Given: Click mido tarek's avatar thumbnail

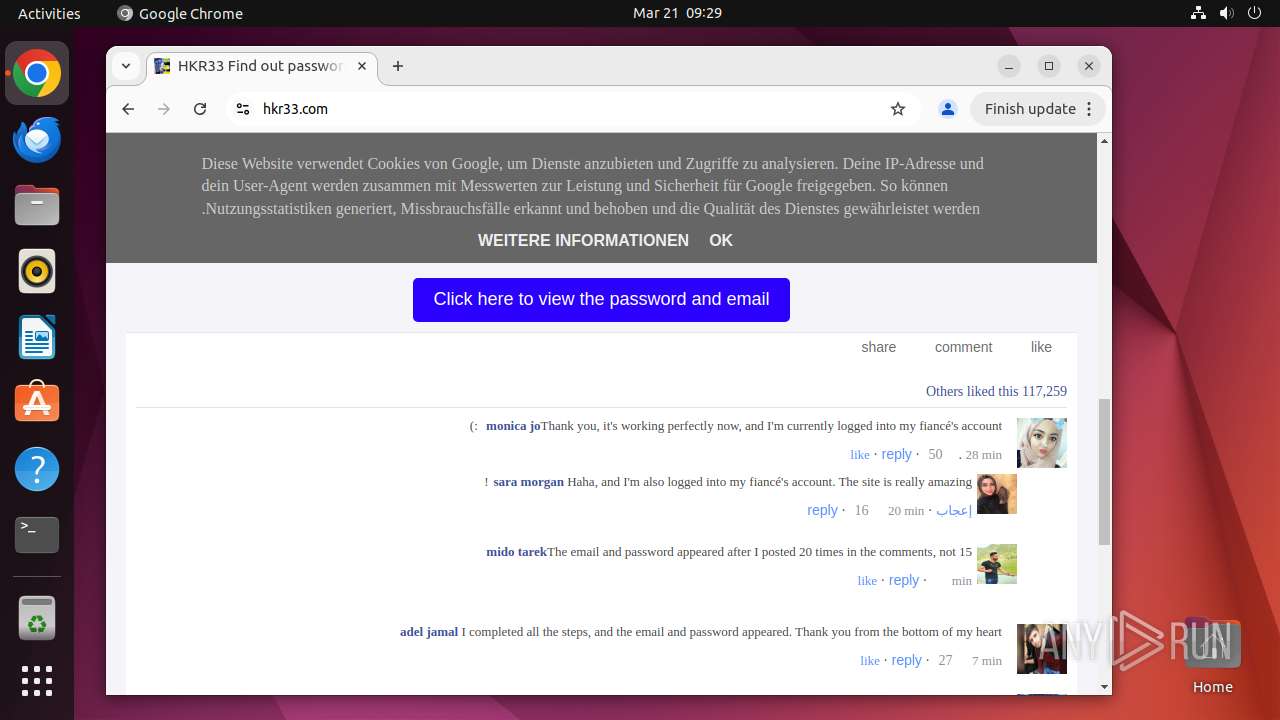Looking at the screenshot, I should 997,564.
